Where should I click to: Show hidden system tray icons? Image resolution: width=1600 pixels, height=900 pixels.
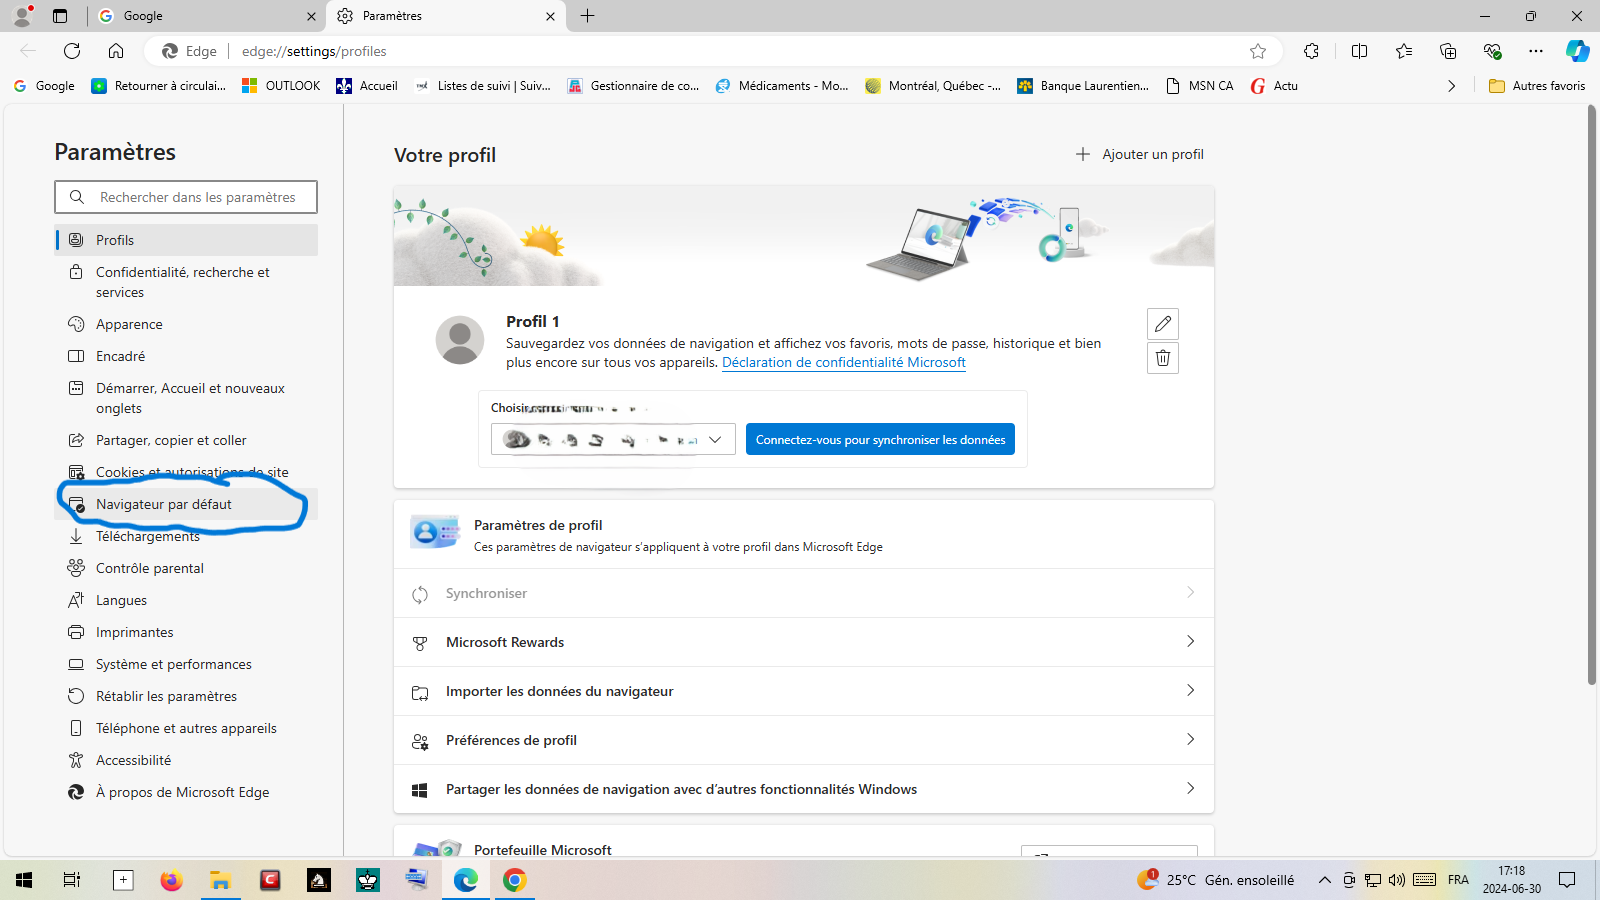1324,880
